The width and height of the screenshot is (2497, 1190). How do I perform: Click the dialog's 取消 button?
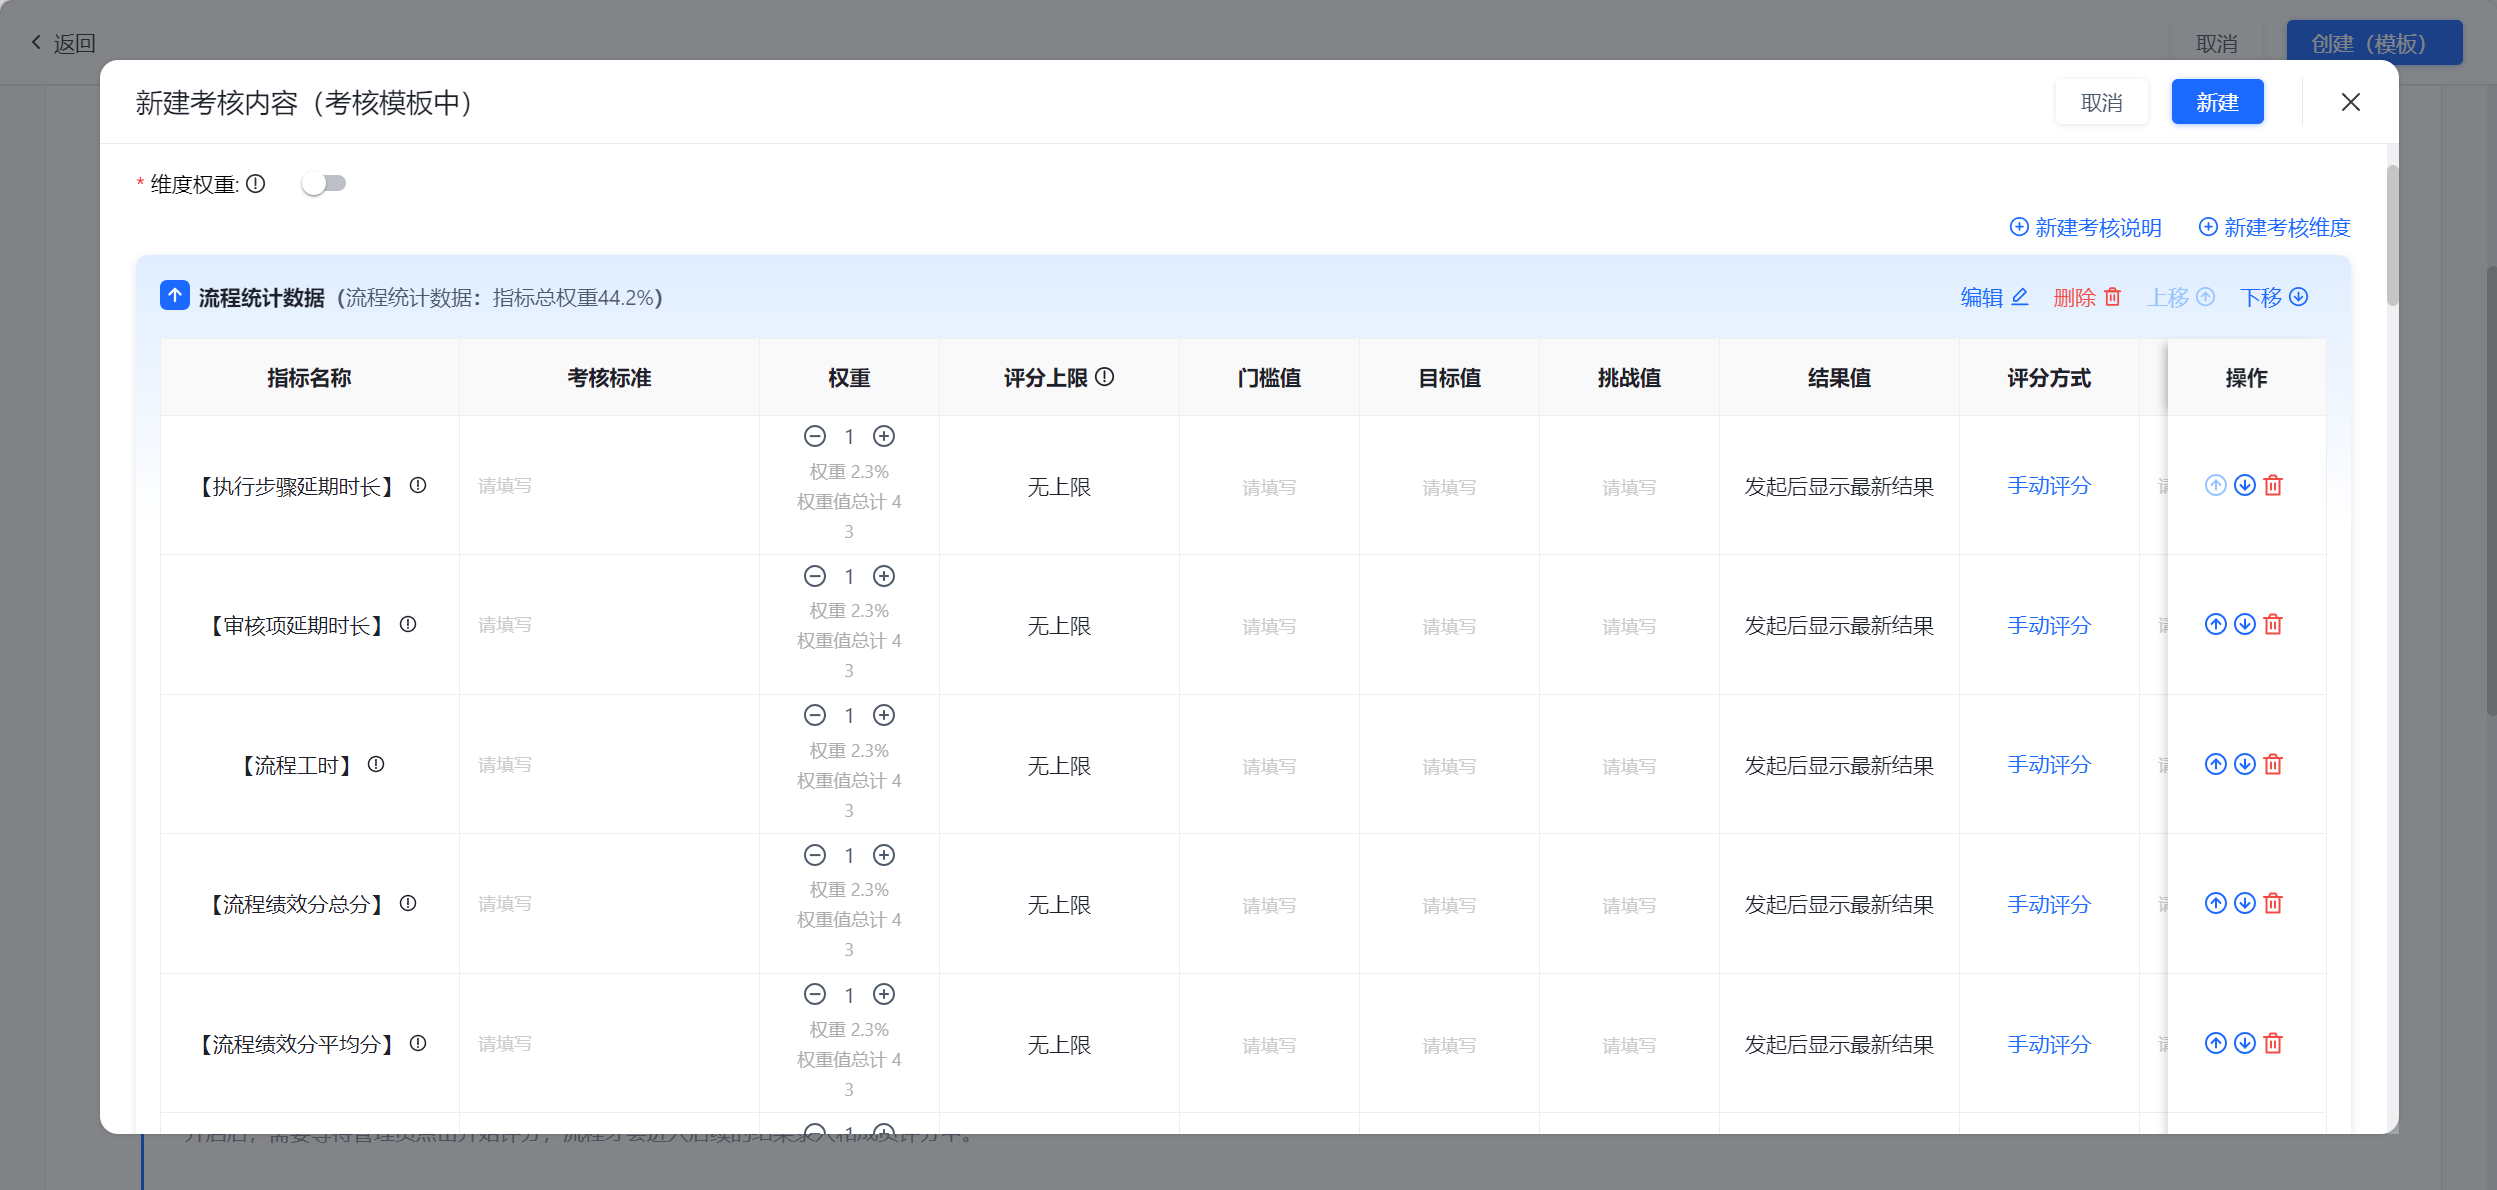pos(2101,103)
